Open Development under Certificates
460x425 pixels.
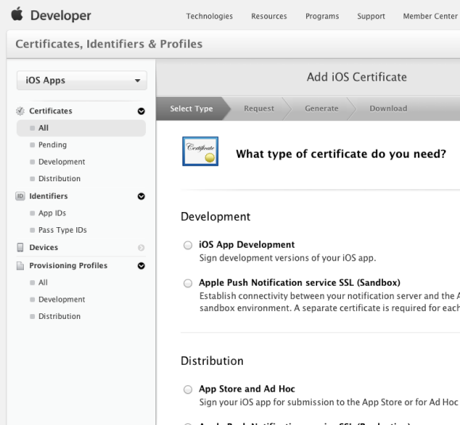pyautogui.click(x=62, y=162)
